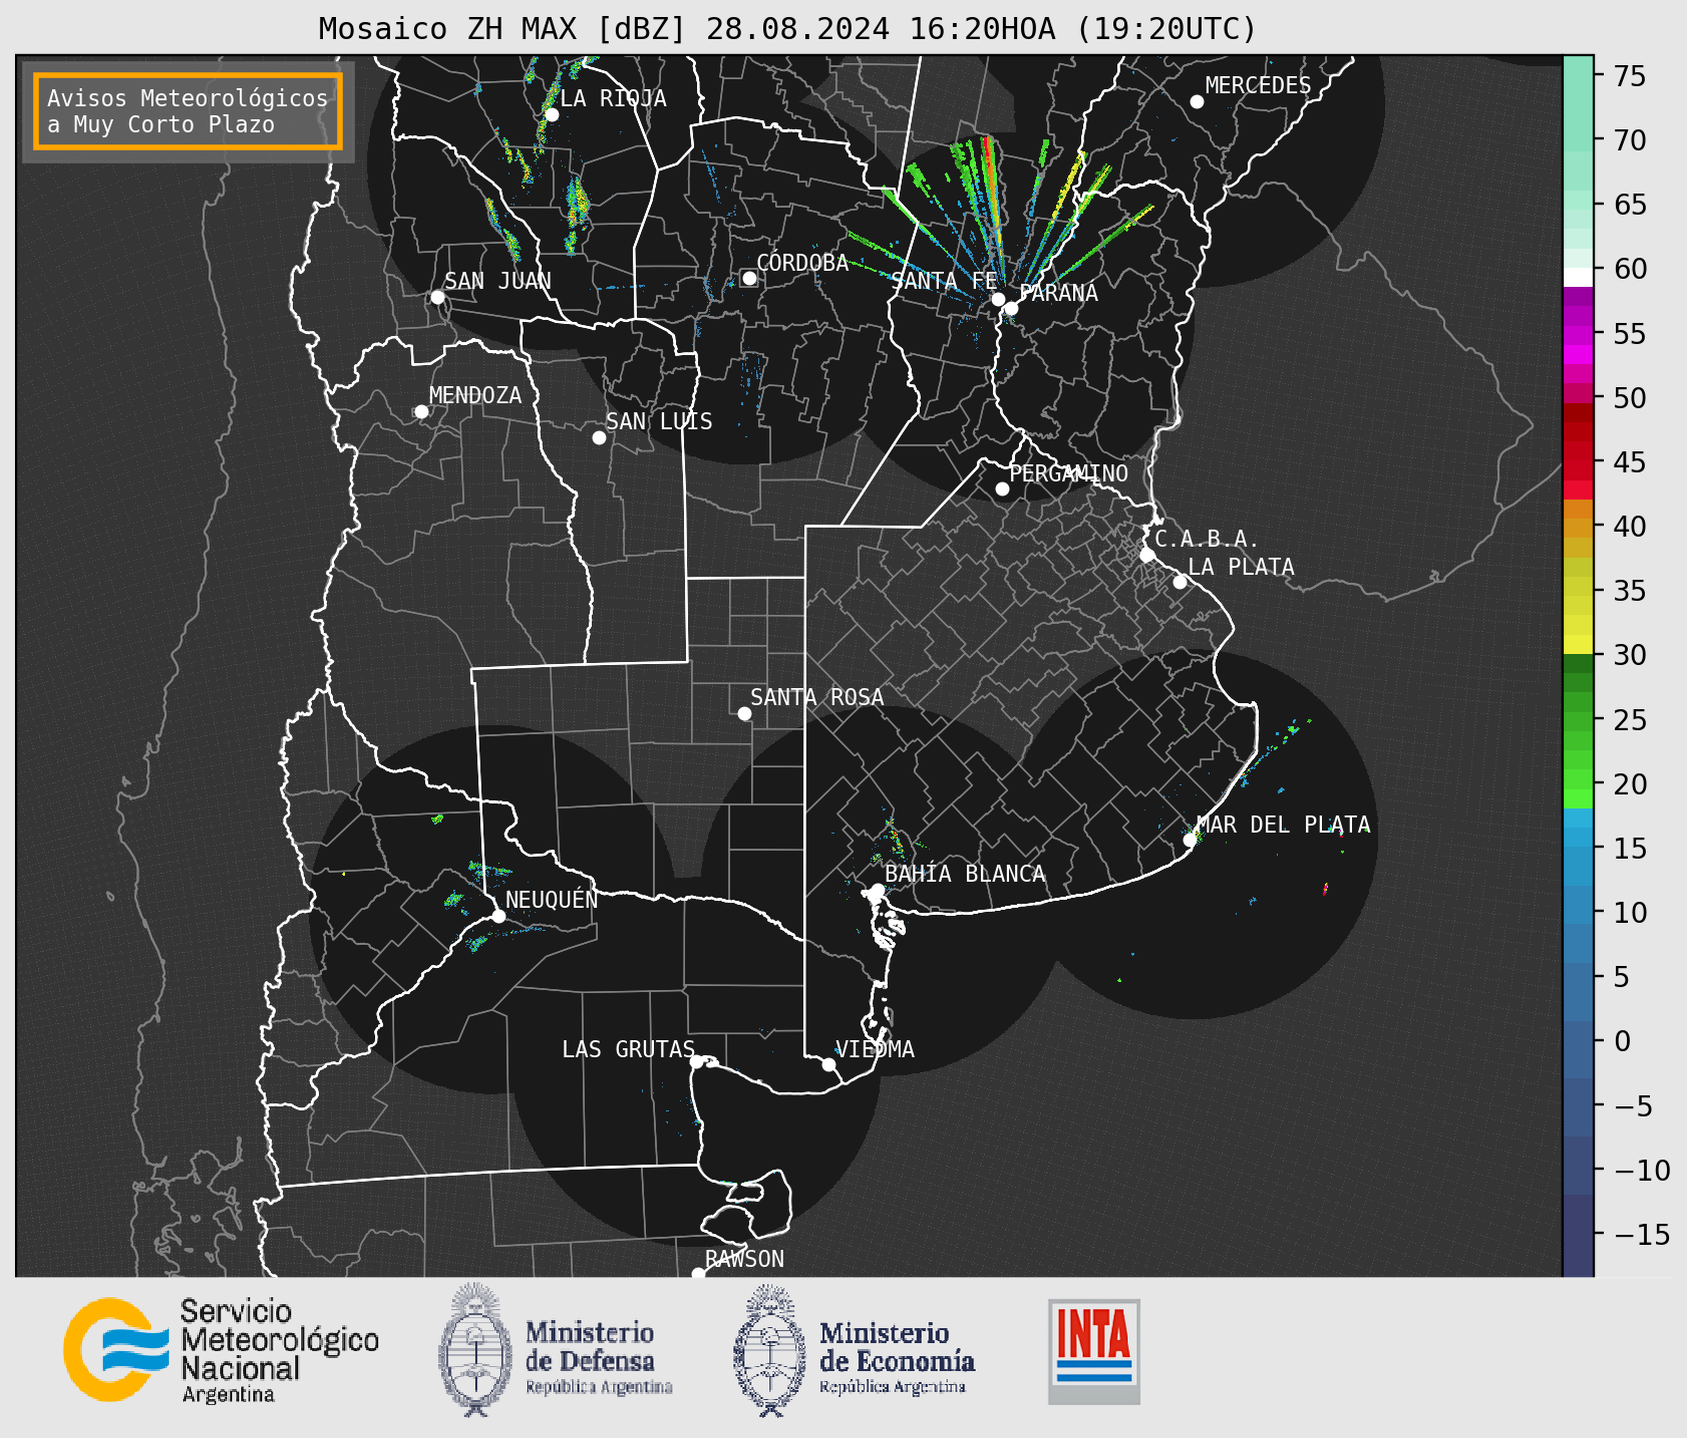Click the 'MAR DEL PLATA' map label

coord(1283,825)
